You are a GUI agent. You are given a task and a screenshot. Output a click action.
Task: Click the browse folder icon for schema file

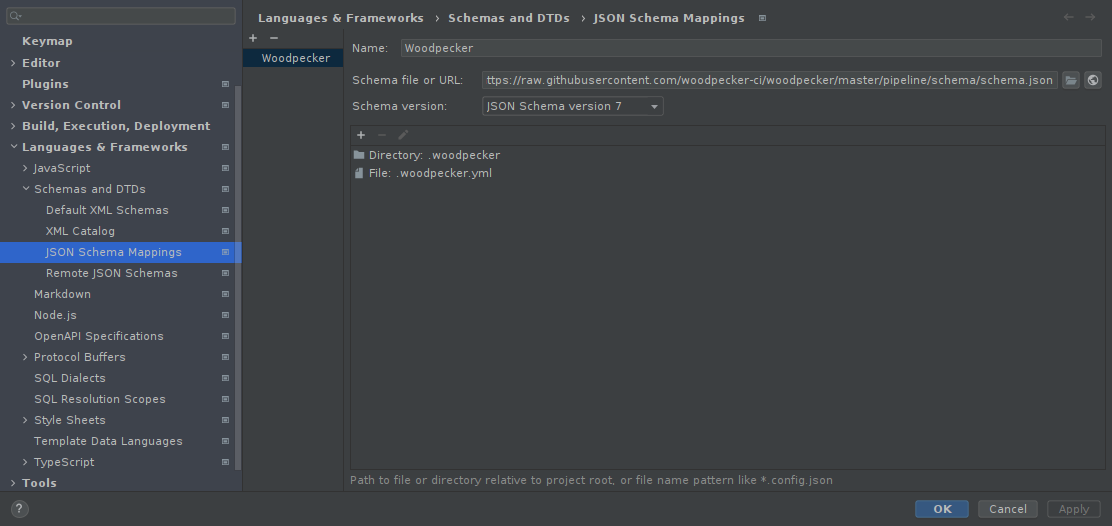1071,80
